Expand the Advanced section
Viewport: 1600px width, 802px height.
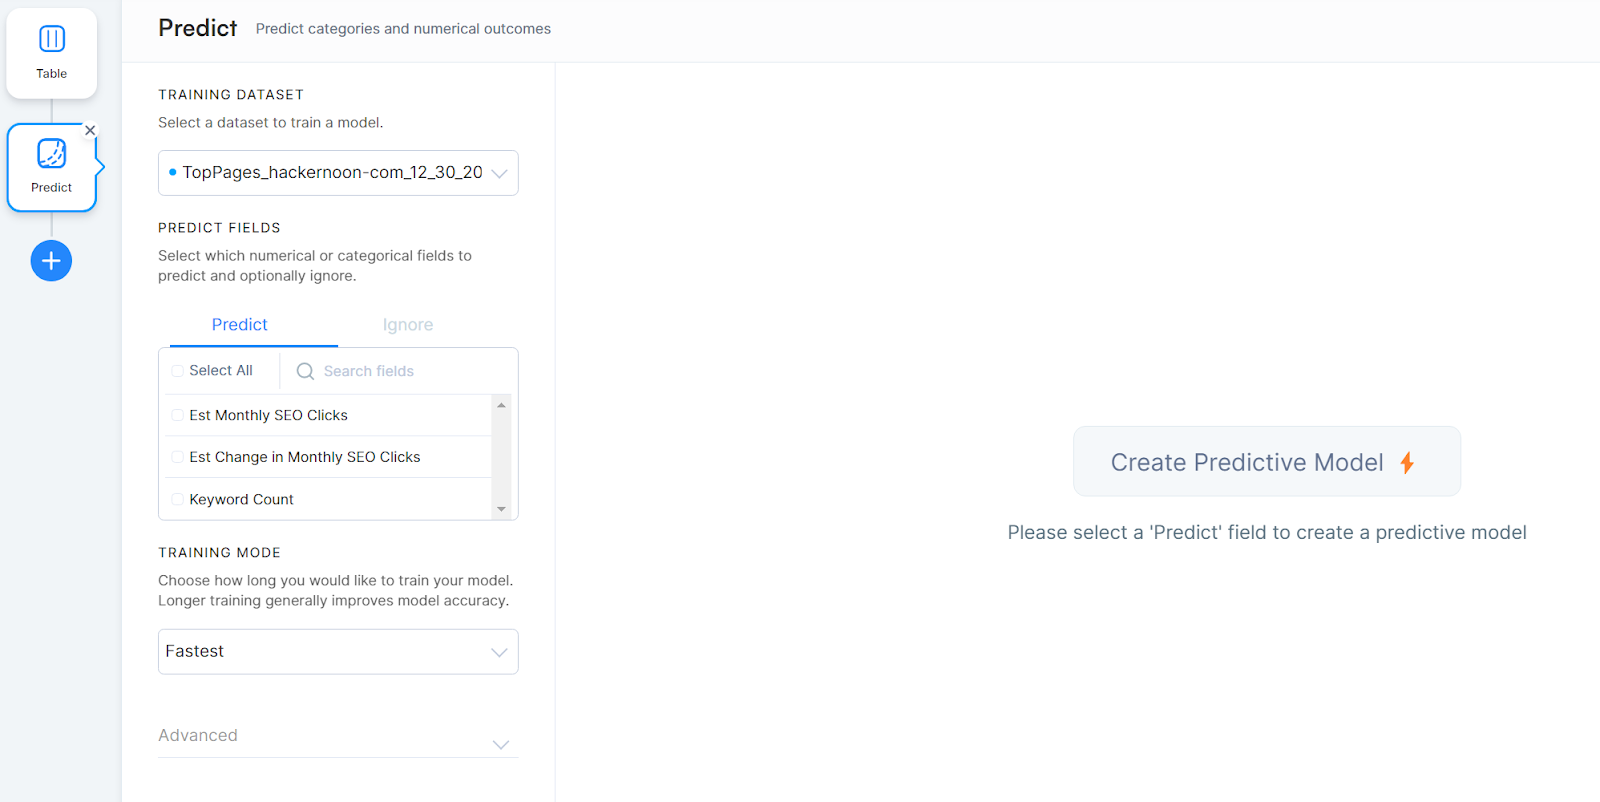(x=338, y=736)
